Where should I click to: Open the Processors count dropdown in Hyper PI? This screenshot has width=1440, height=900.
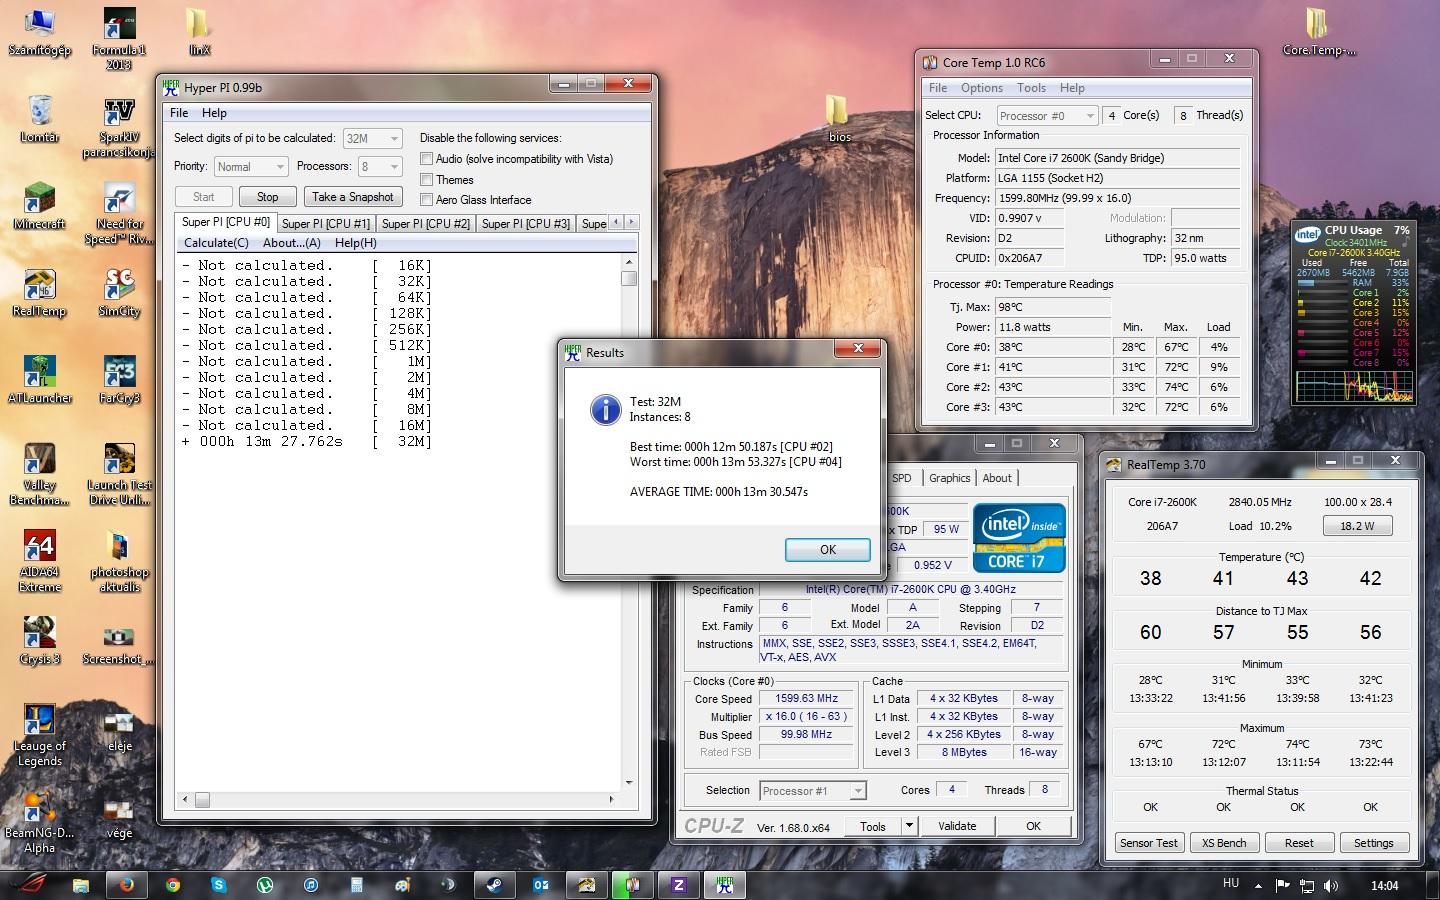tap(380, 167)
